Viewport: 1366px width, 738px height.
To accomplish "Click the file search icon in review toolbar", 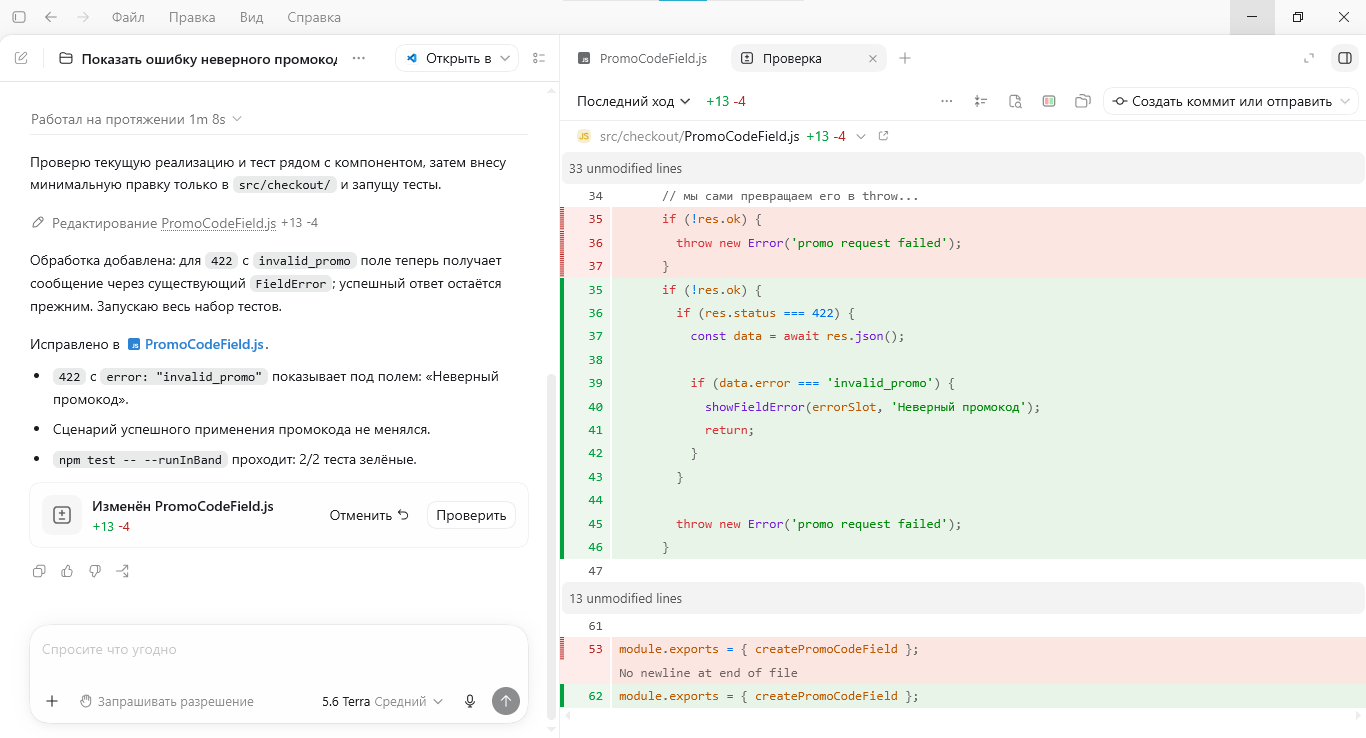I will coord(1015,101).
